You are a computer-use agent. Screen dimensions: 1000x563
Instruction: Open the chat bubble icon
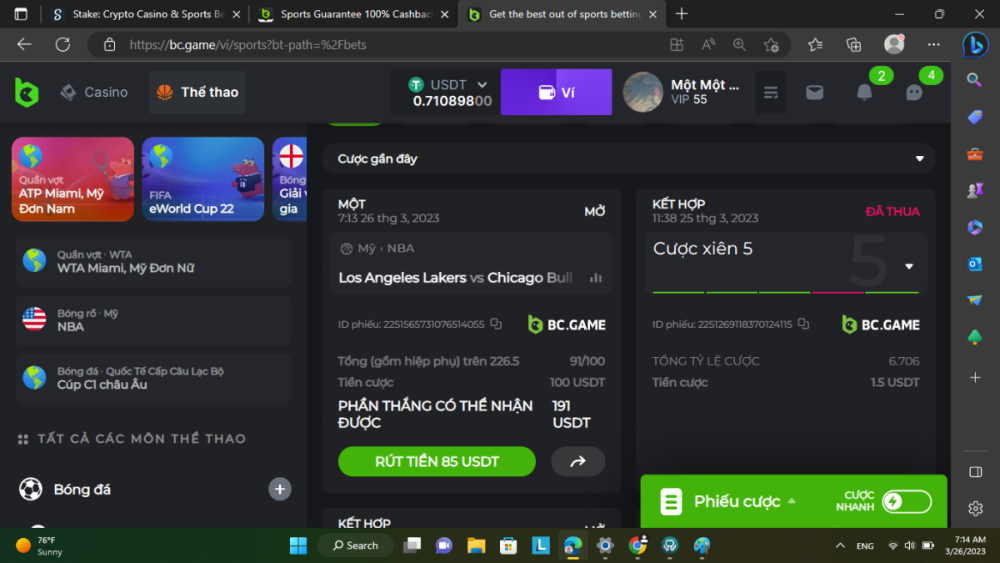pos(914,92)
